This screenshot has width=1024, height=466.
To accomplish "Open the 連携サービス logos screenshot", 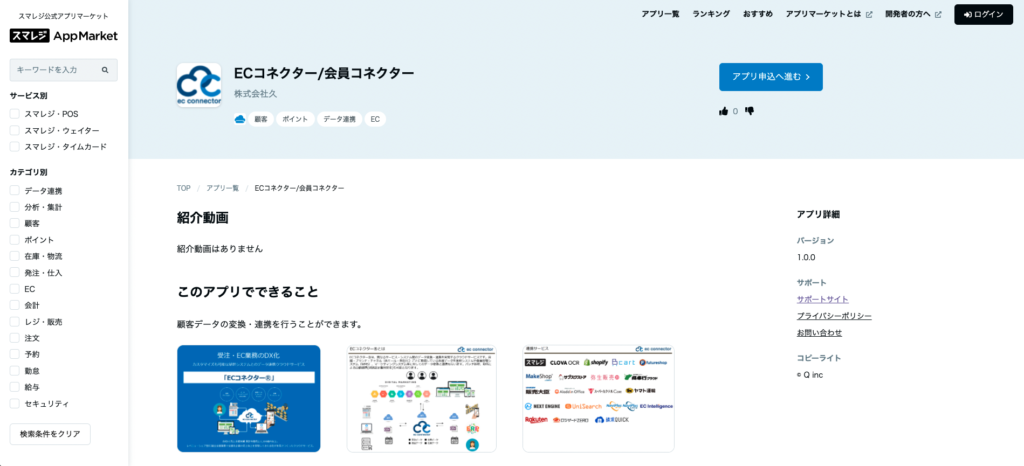I will pos(598,398).
